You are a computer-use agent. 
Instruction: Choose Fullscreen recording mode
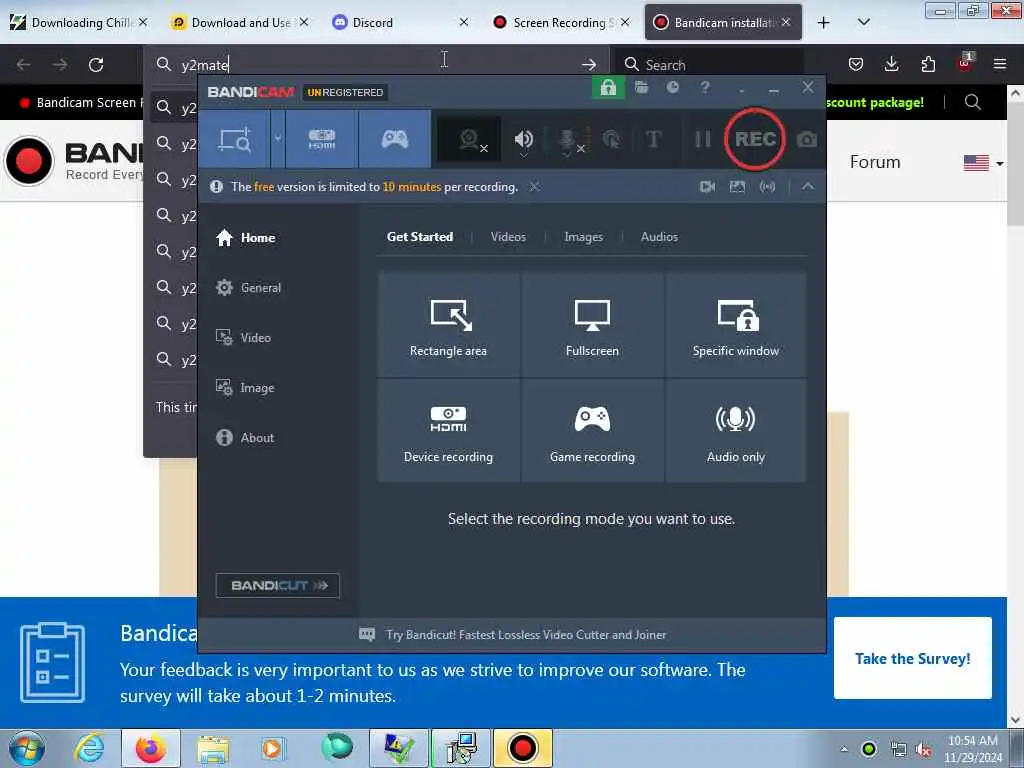click(592, 325)
